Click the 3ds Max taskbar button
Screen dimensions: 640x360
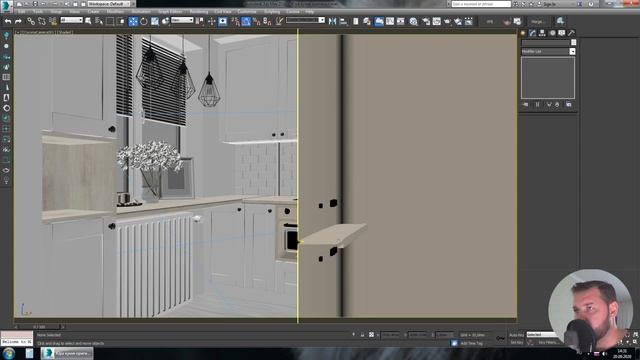(x=67, y=353)
